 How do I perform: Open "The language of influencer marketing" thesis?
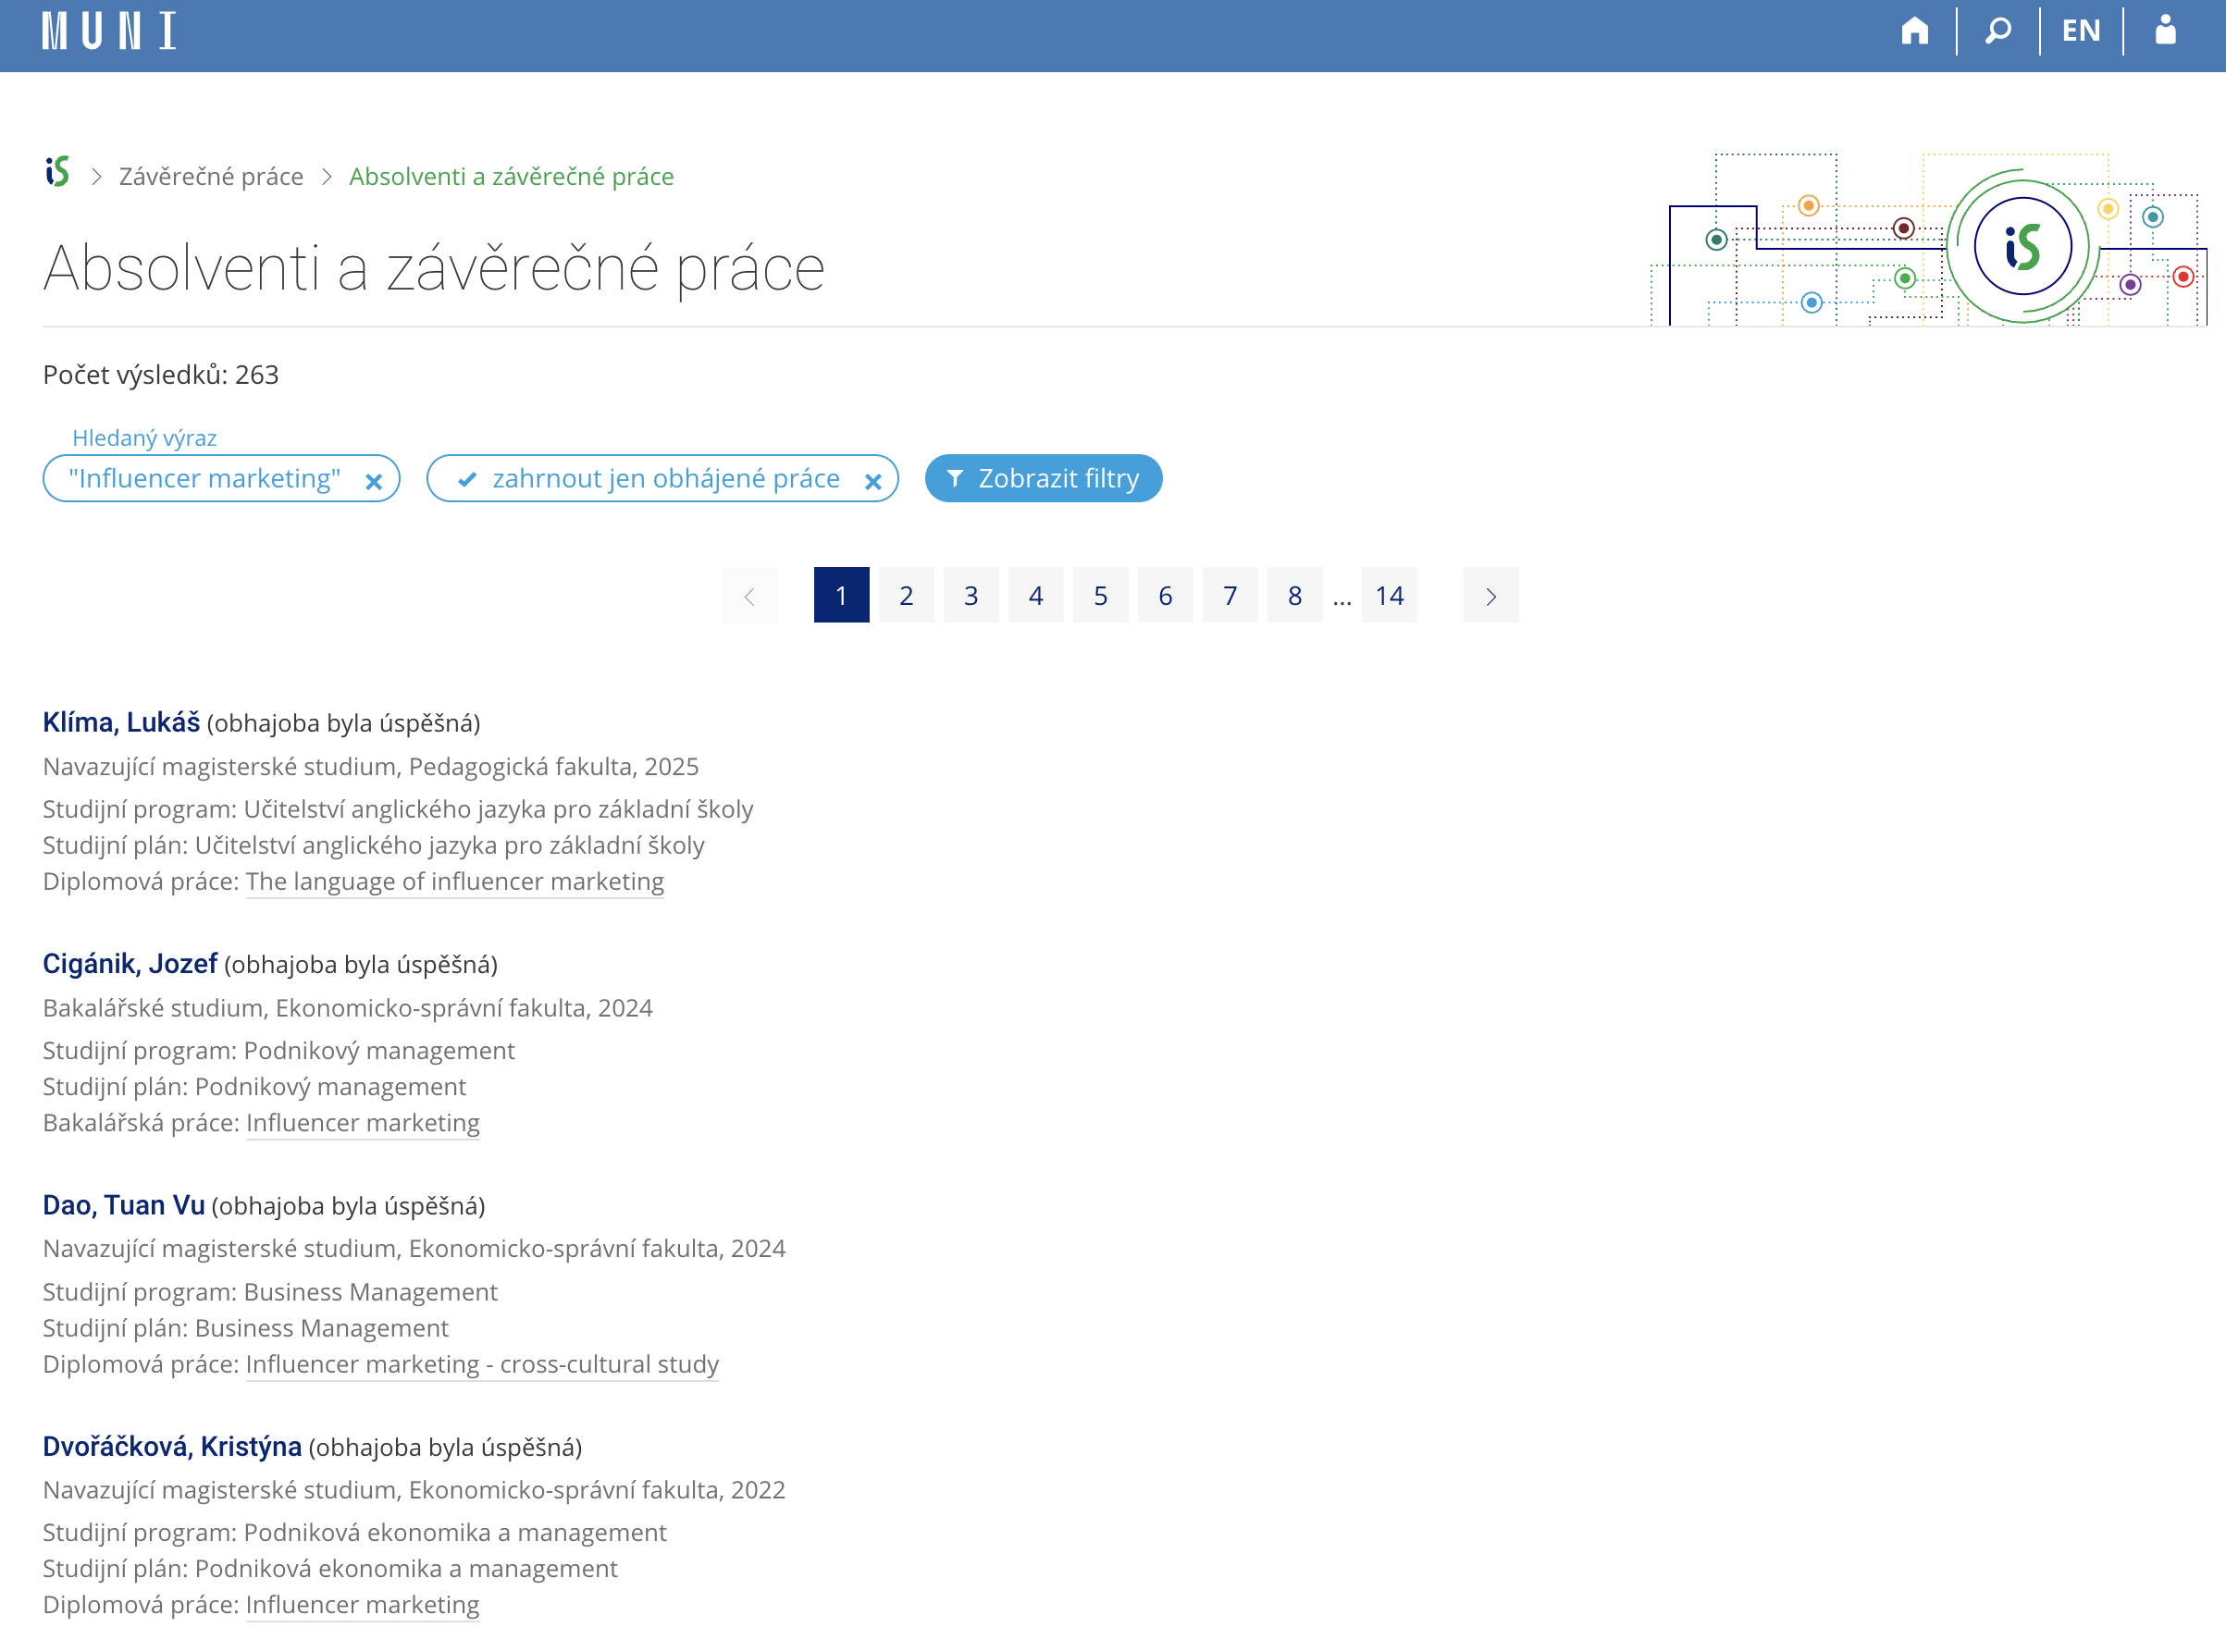455,881
